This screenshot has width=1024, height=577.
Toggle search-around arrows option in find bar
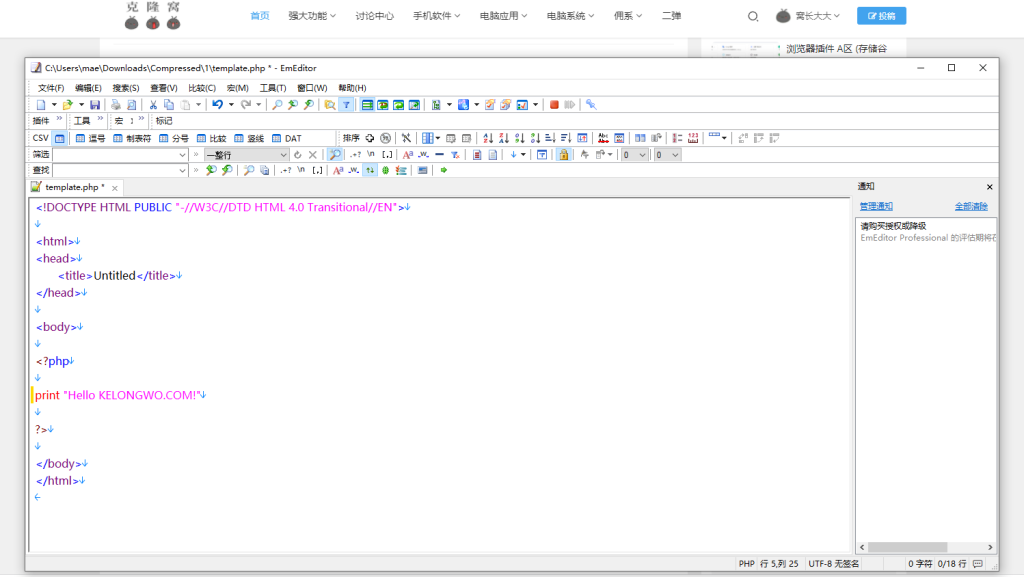[370, 170]
